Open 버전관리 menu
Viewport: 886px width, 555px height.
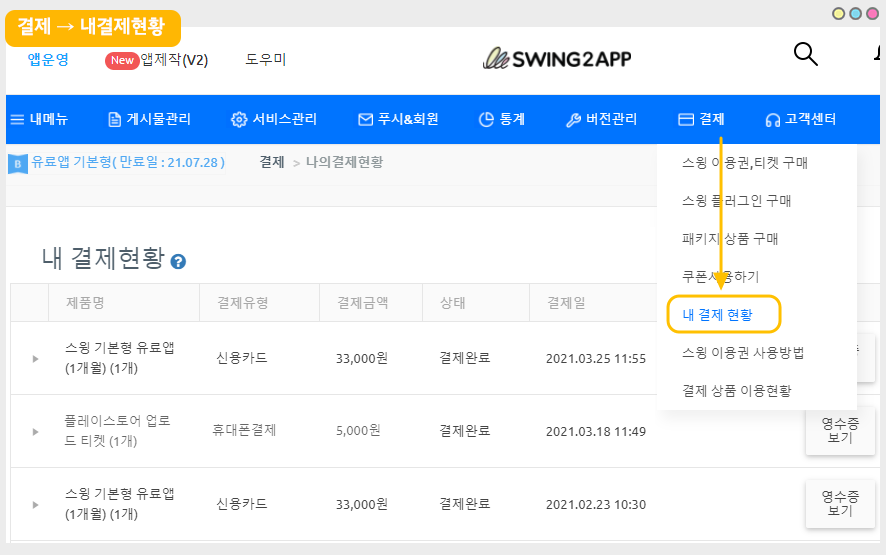601,120
